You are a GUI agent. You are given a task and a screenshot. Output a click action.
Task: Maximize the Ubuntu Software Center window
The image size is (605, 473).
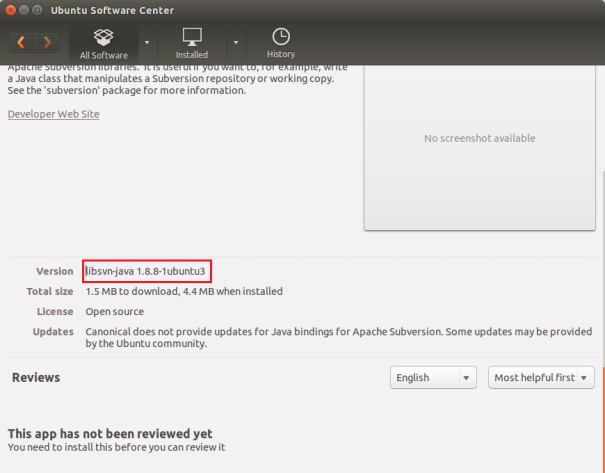tap(37, 10)
